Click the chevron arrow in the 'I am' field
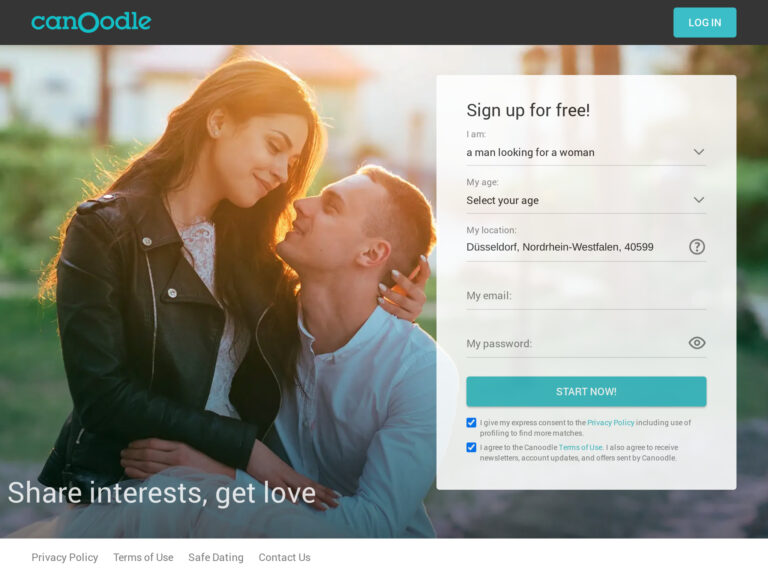This screenshot has width=768, height=576. pos(699,152)
